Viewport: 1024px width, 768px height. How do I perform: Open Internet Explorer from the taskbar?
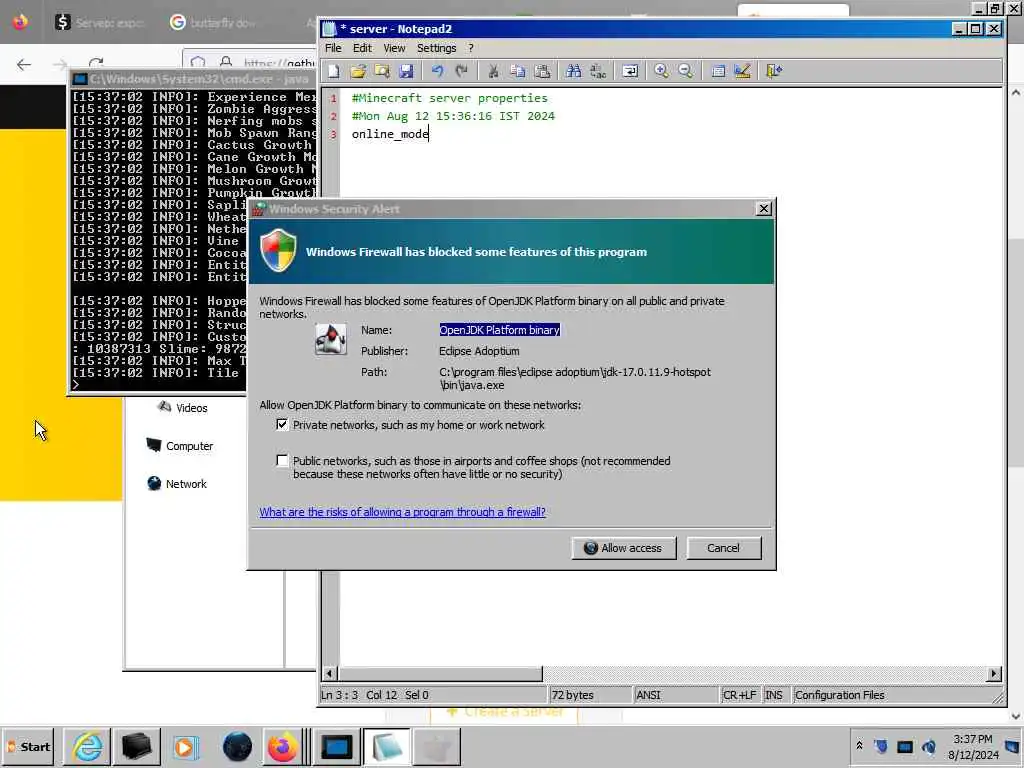click(88, 746)
